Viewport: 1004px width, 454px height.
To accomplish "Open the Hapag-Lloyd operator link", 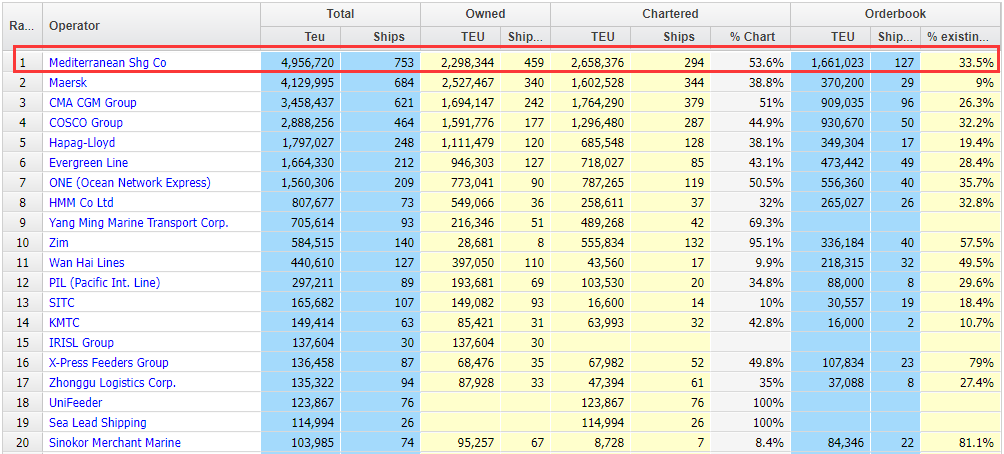I will click(82, 142).
